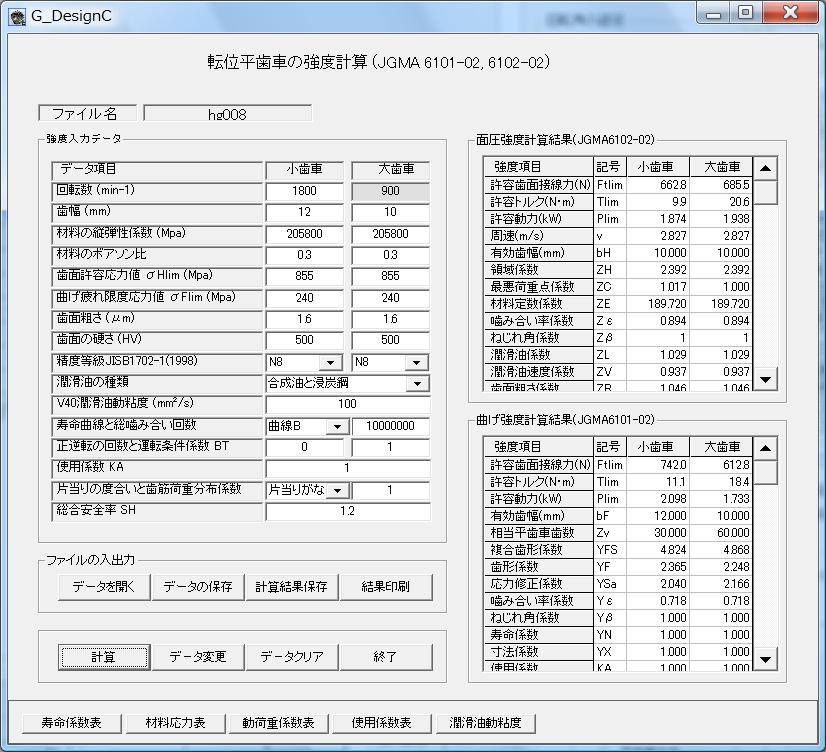
Task: Expand the 小歯車 precision grade N8 dropdown
Action: (330, 363)
